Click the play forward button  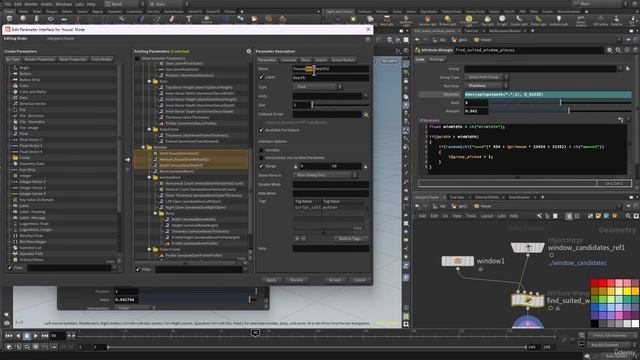[x=36, y=336]
